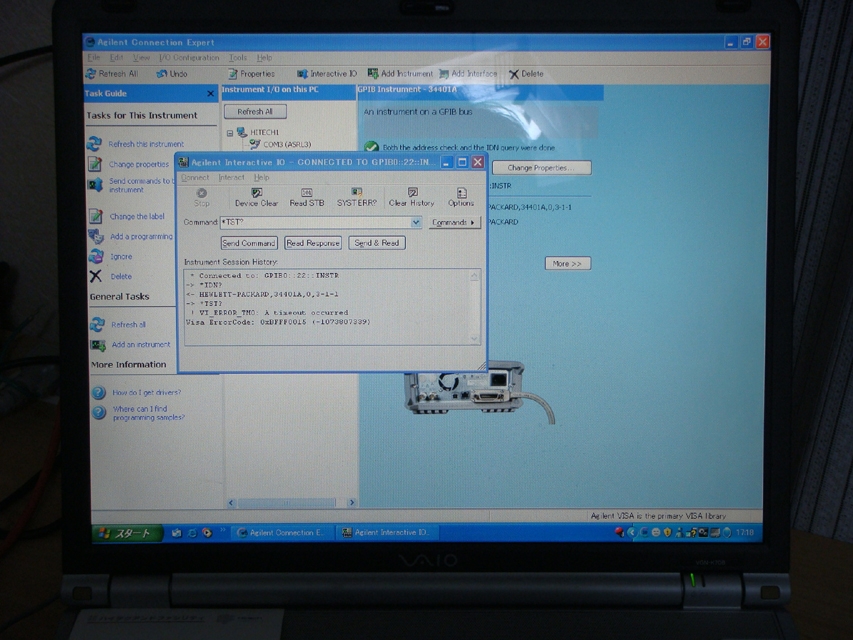Click Refresh All in the Connection Expert toolbar

pyautogui.click(x=113, y=73)
